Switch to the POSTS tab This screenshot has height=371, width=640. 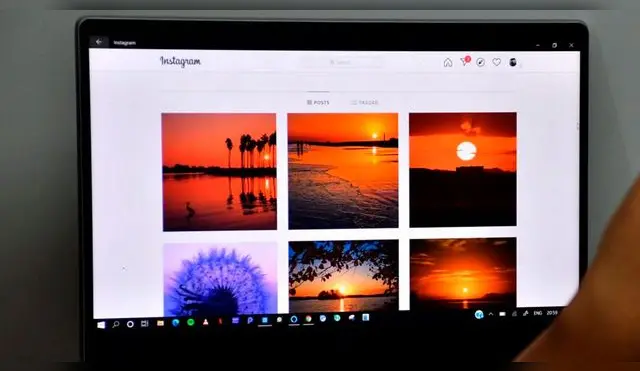(318, 102)
